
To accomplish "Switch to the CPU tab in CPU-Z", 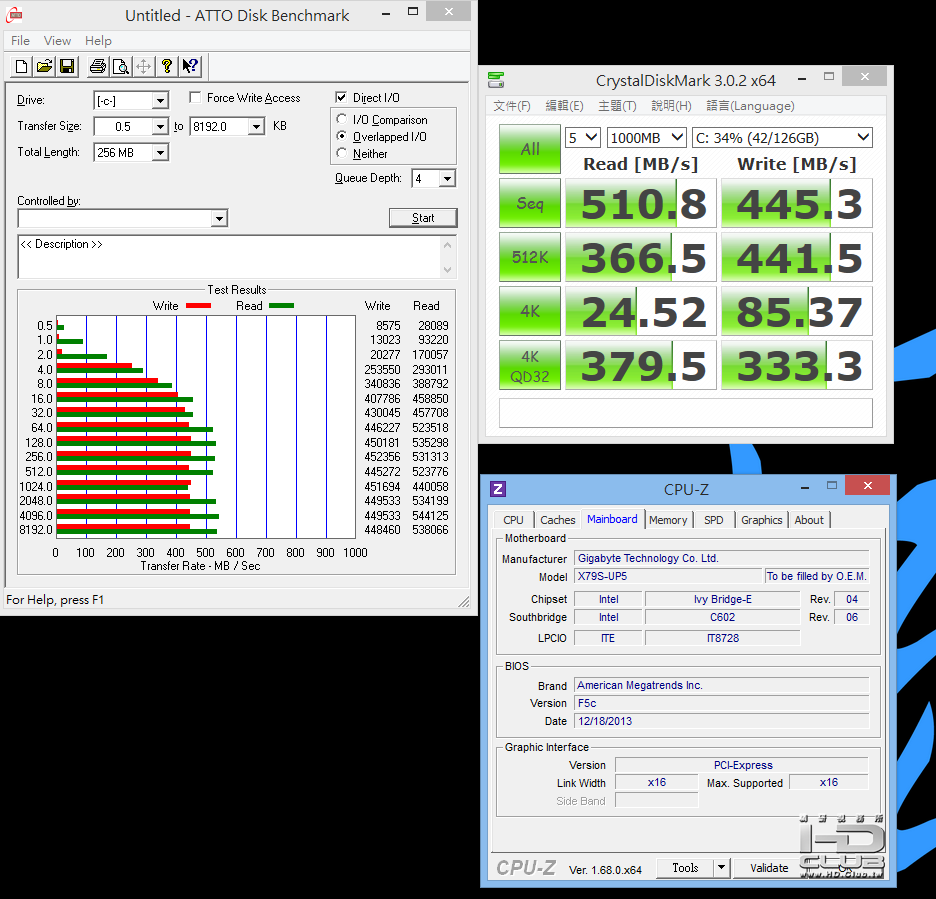I will point(513,520).
